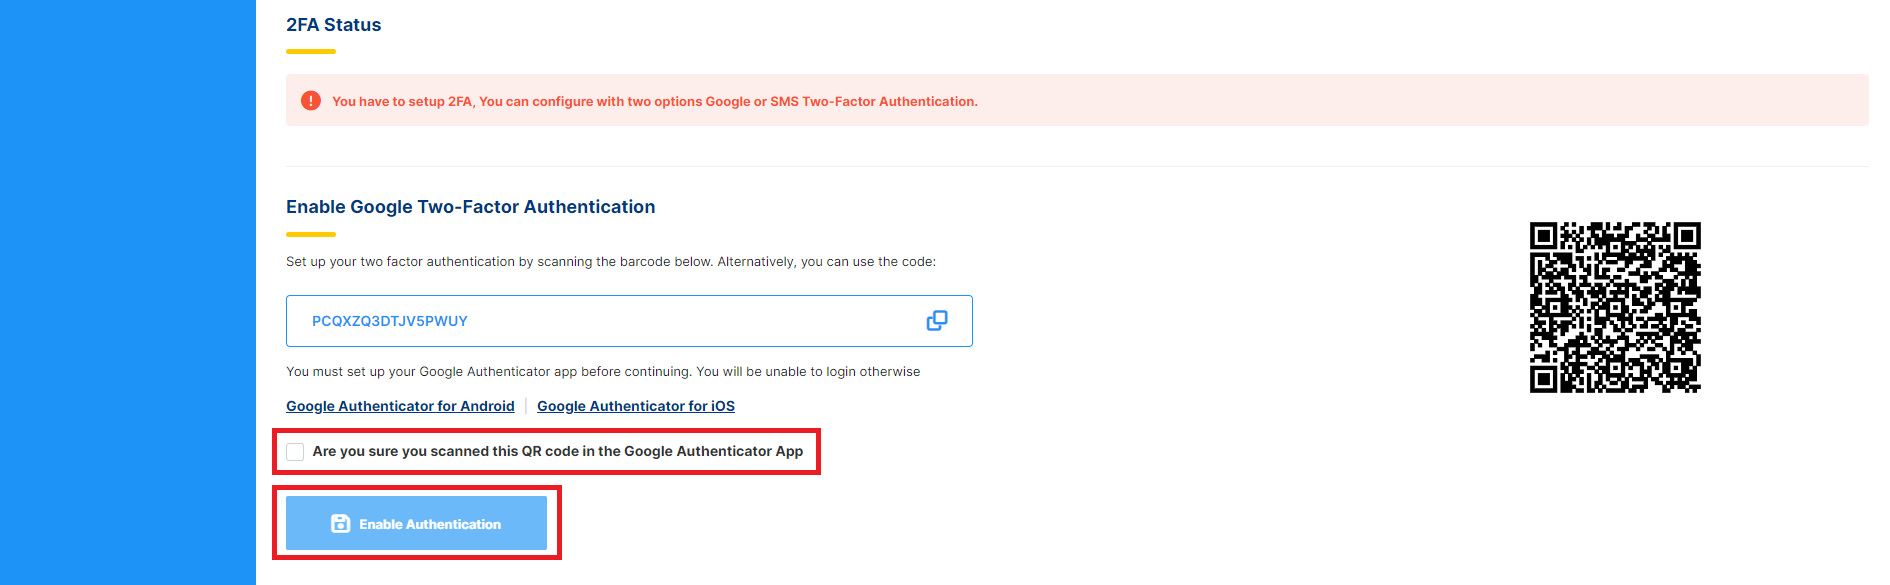
Task: Click the 'Are you sure you scanned' label
Action: 558,451
